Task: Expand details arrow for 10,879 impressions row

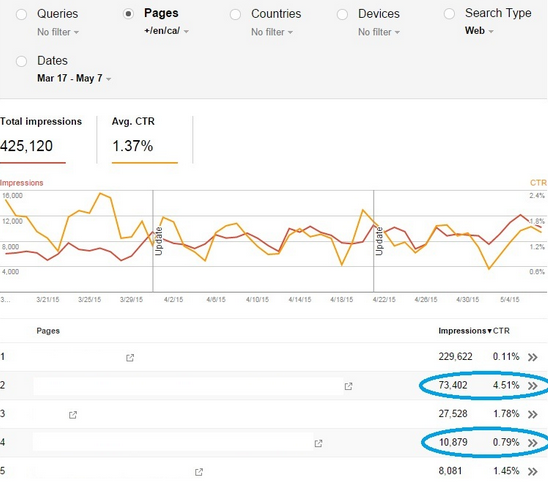Action: point(533,443)
